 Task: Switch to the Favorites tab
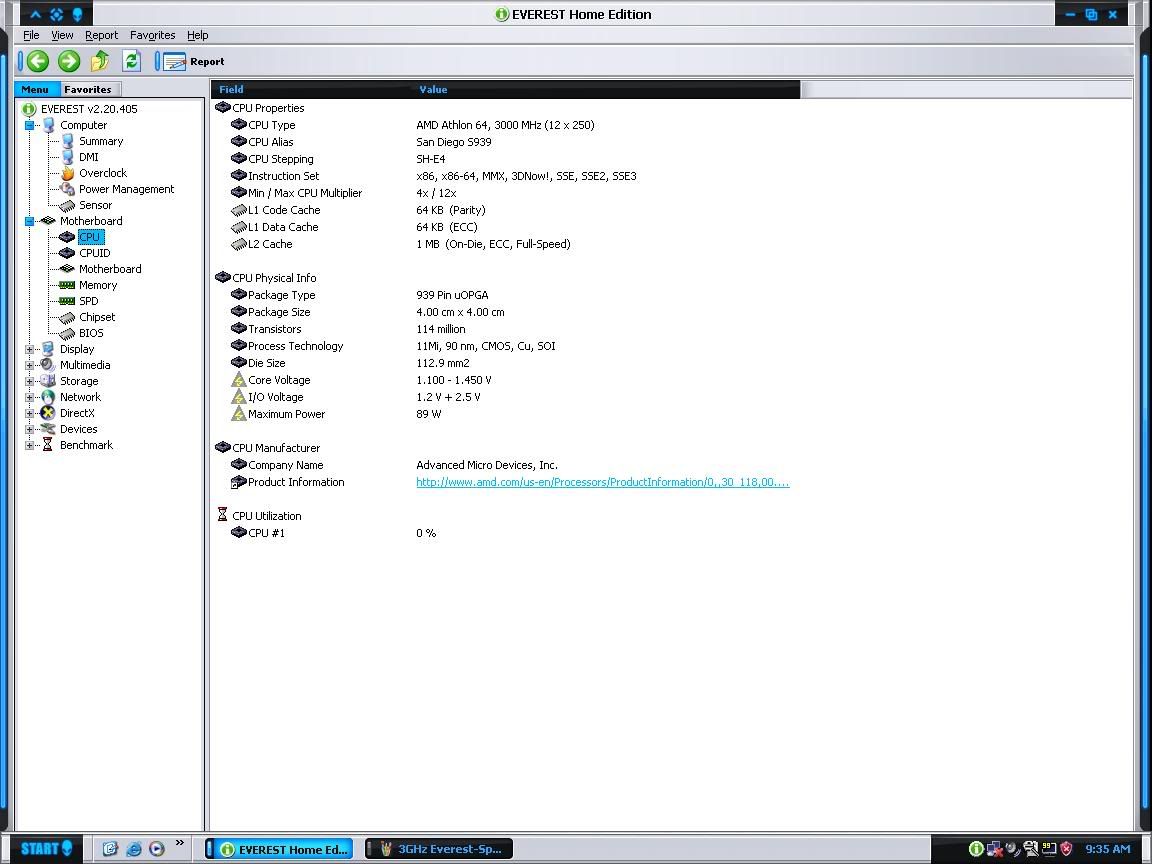[88, 89]
